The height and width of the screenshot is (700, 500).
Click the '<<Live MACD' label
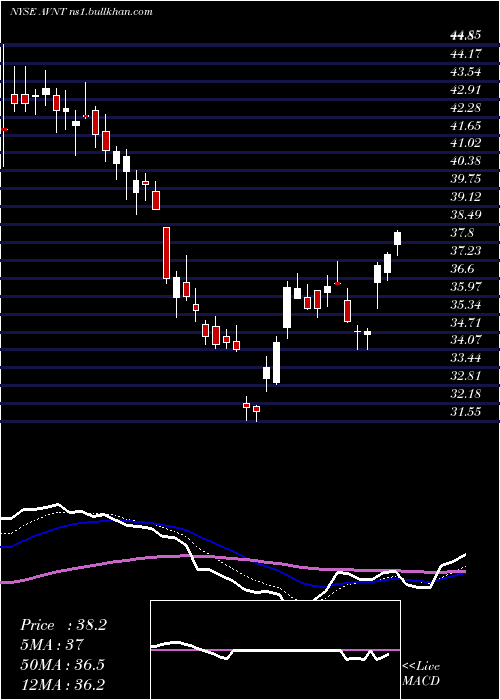(x=421, y=673)
